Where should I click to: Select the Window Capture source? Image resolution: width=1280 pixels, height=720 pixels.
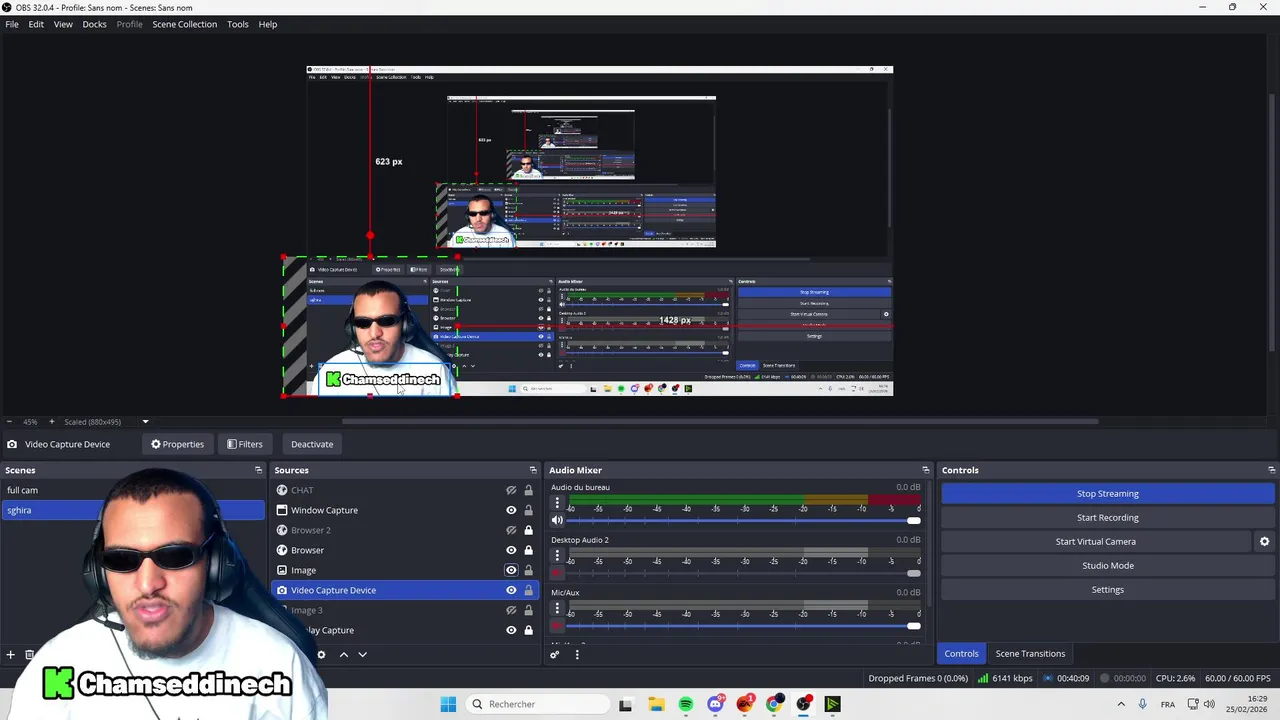click(405, 510)
